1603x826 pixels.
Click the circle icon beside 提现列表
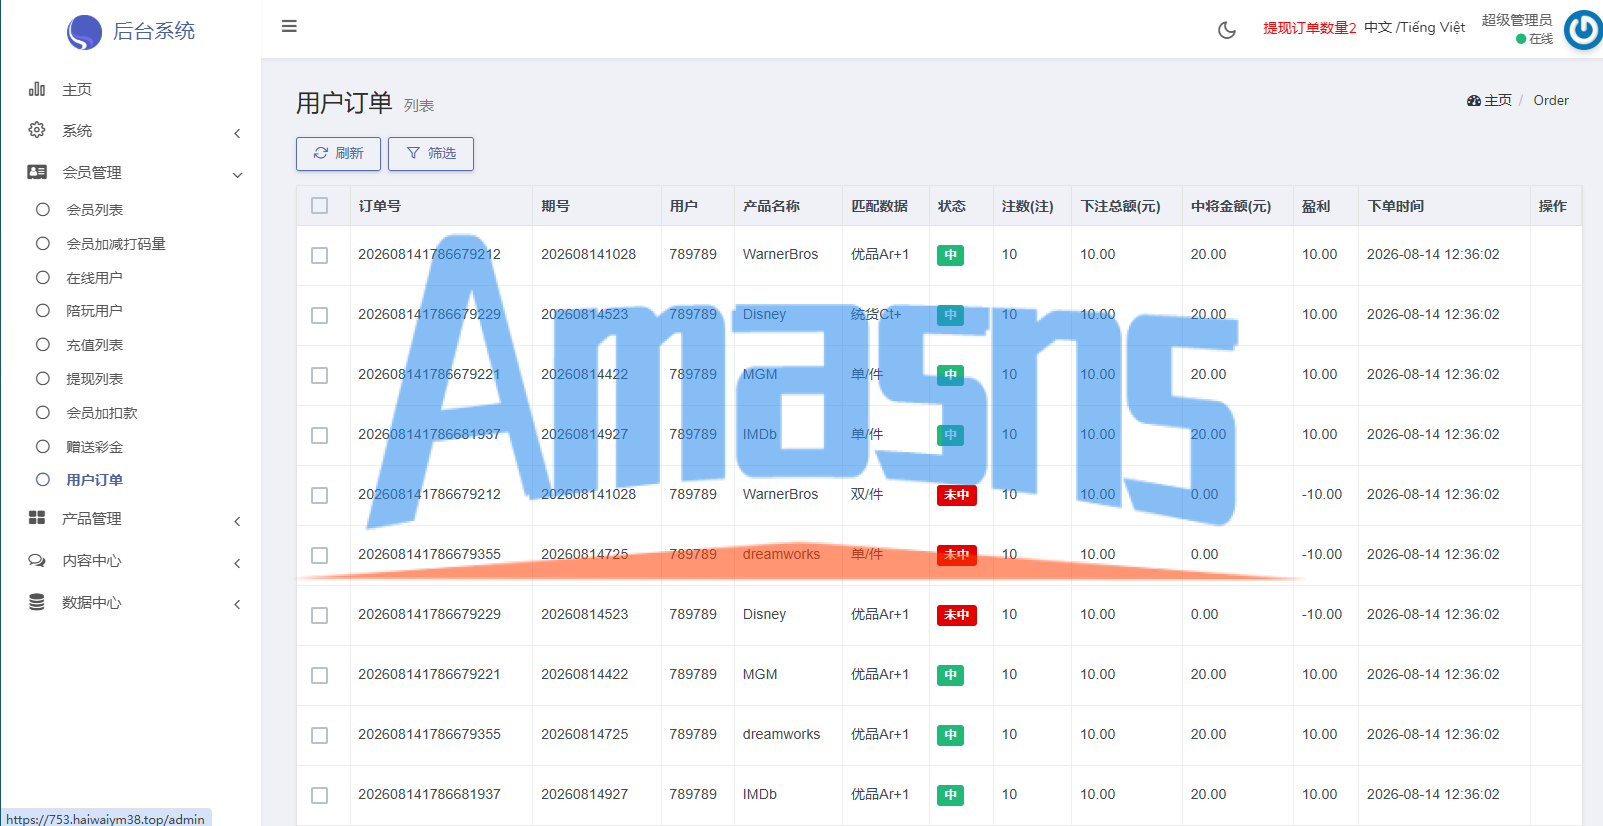click(43, 379)
